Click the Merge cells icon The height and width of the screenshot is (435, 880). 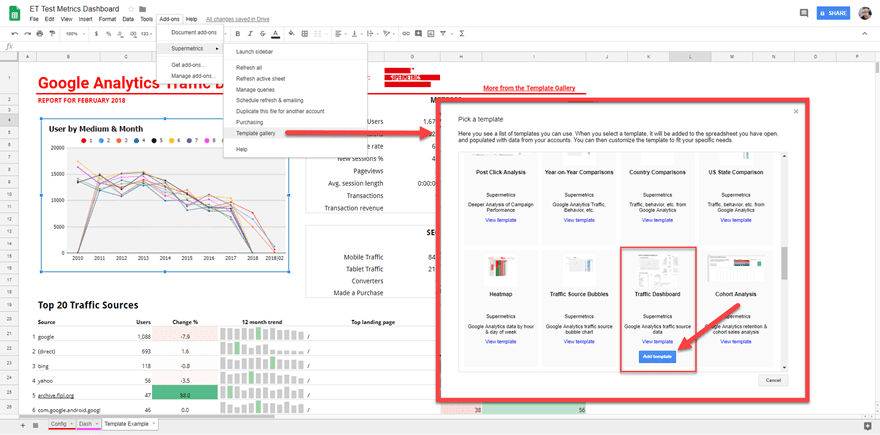click(318, 34)
